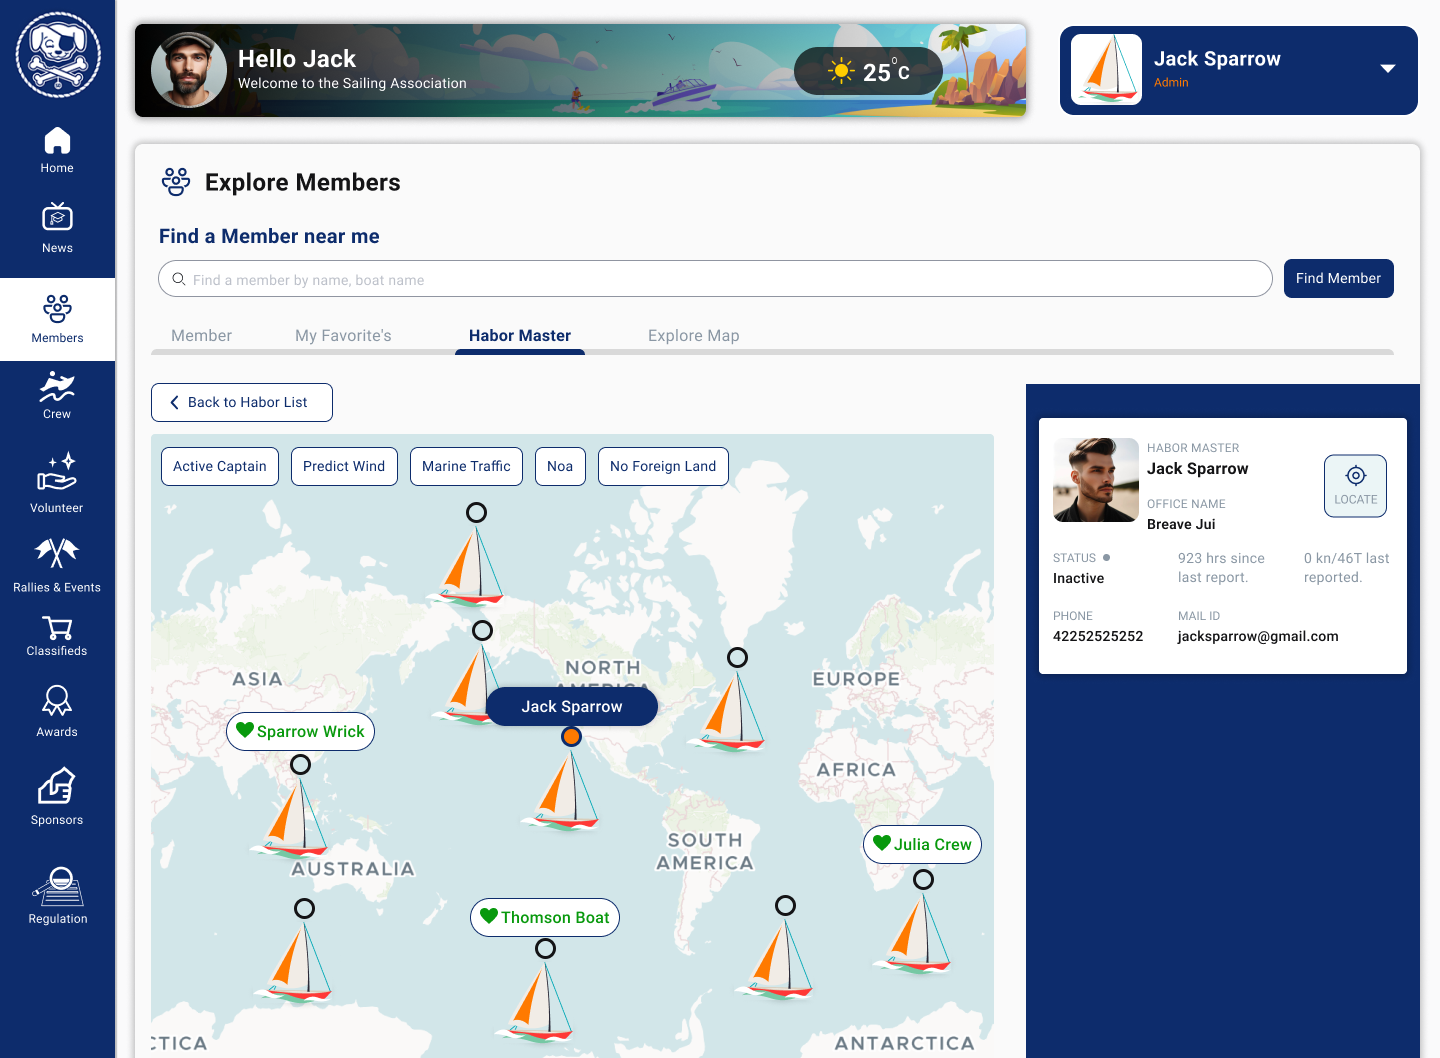This screenshot has width=1440, height=1058.
Task: Open the Home sidebar icon
Action: coord(57,141)
